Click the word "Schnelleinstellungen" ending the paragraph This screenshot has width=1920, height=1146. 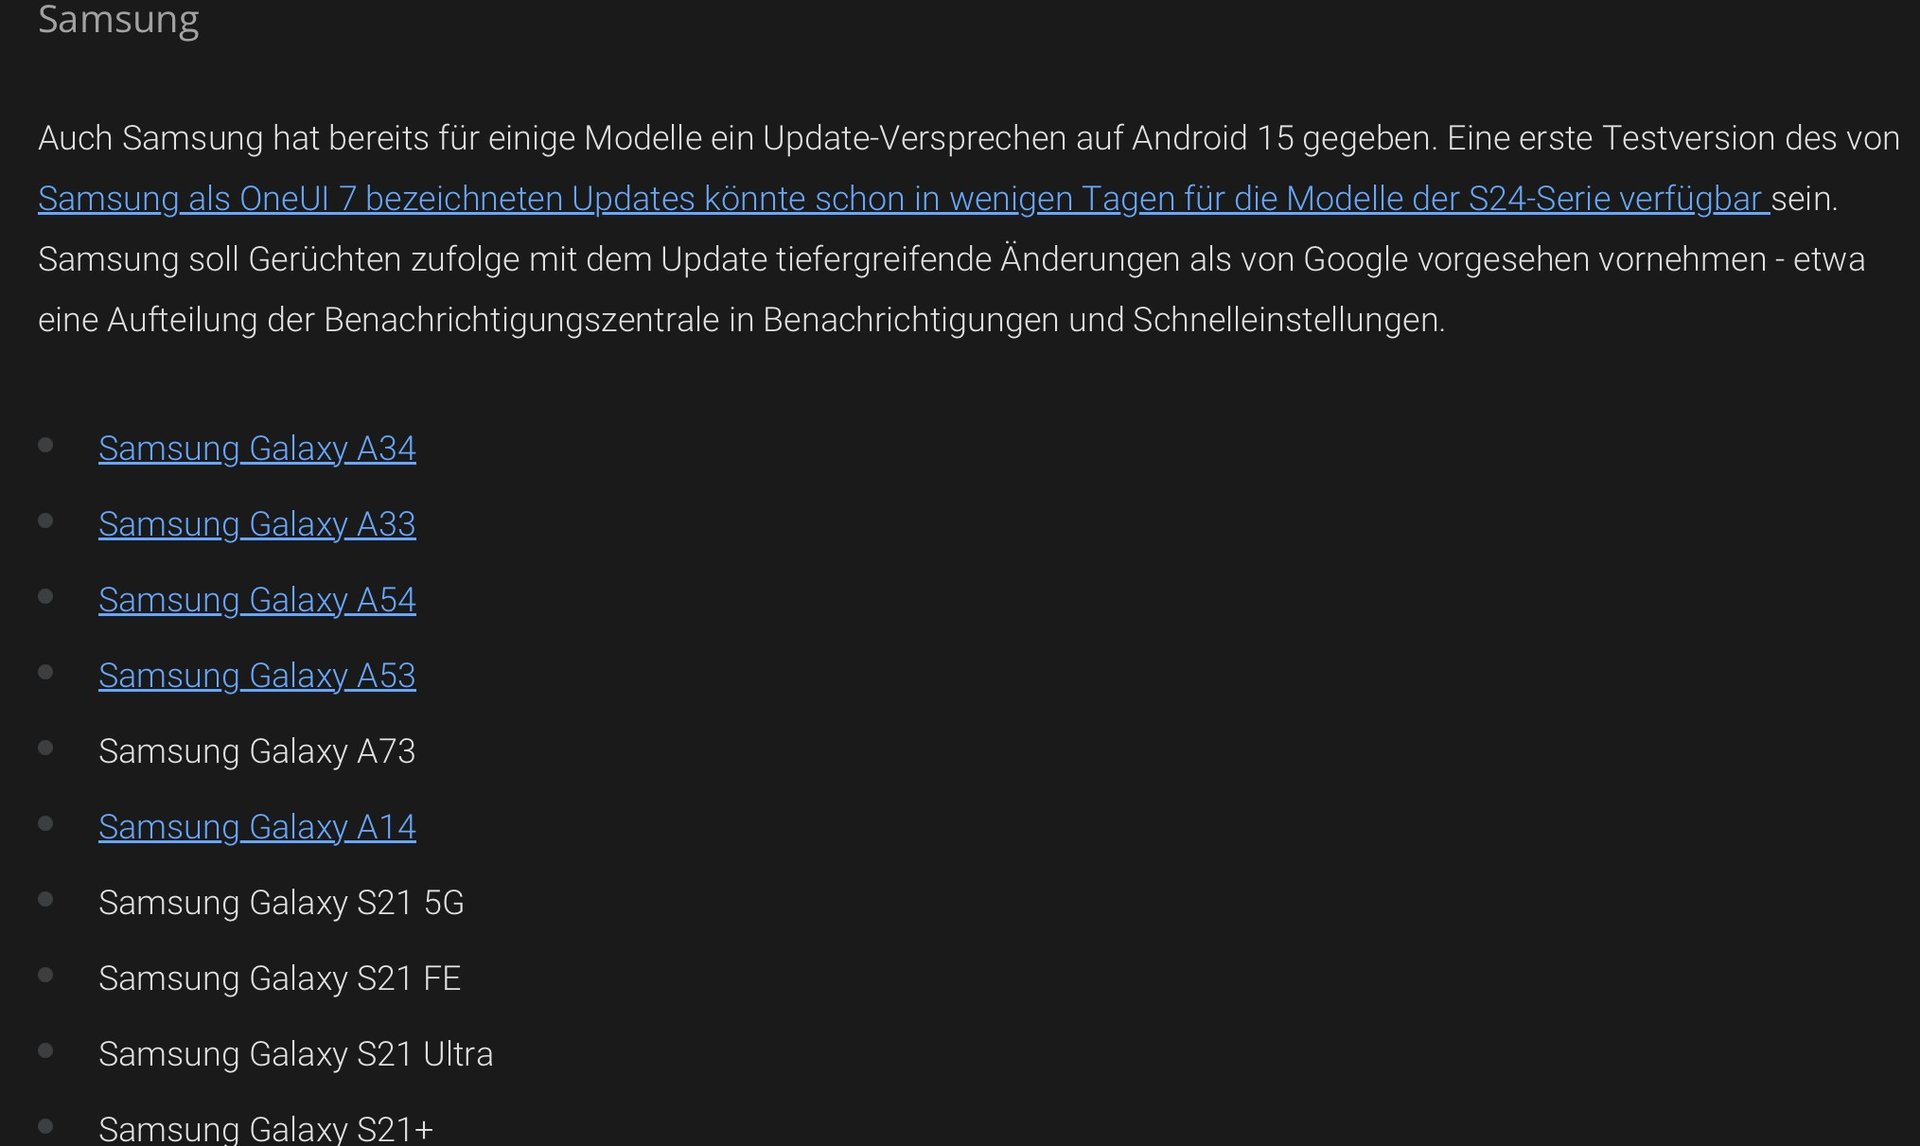1287,320
